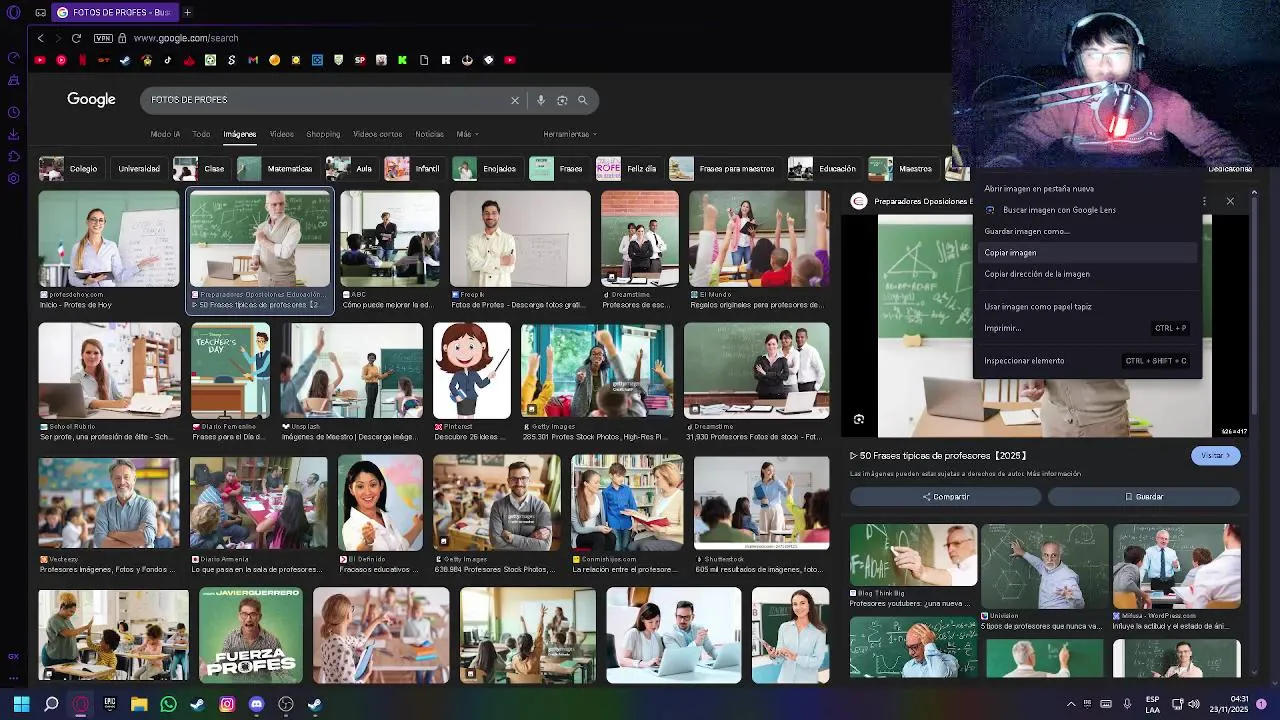Filter by Matematicas chip
Screen dimensions: 1280x720
[277, 169]
